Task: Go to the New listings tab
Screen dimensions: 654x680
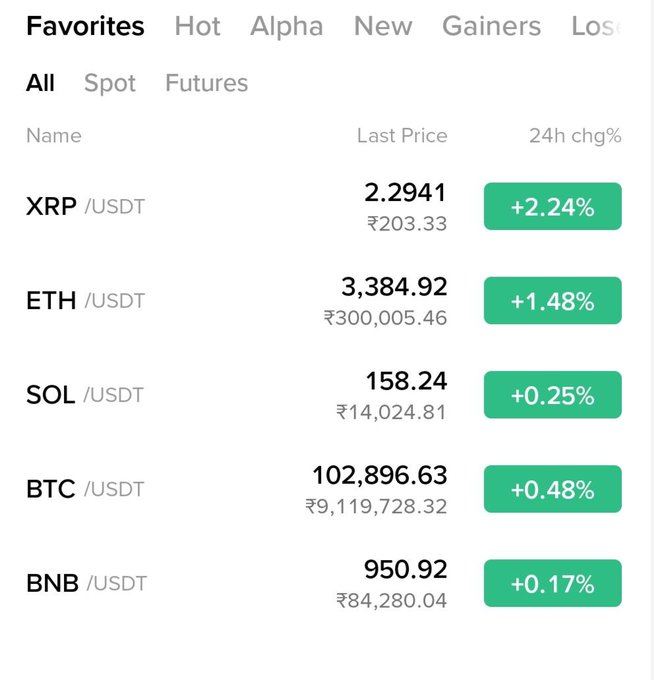Action: [x=383, y=26]
